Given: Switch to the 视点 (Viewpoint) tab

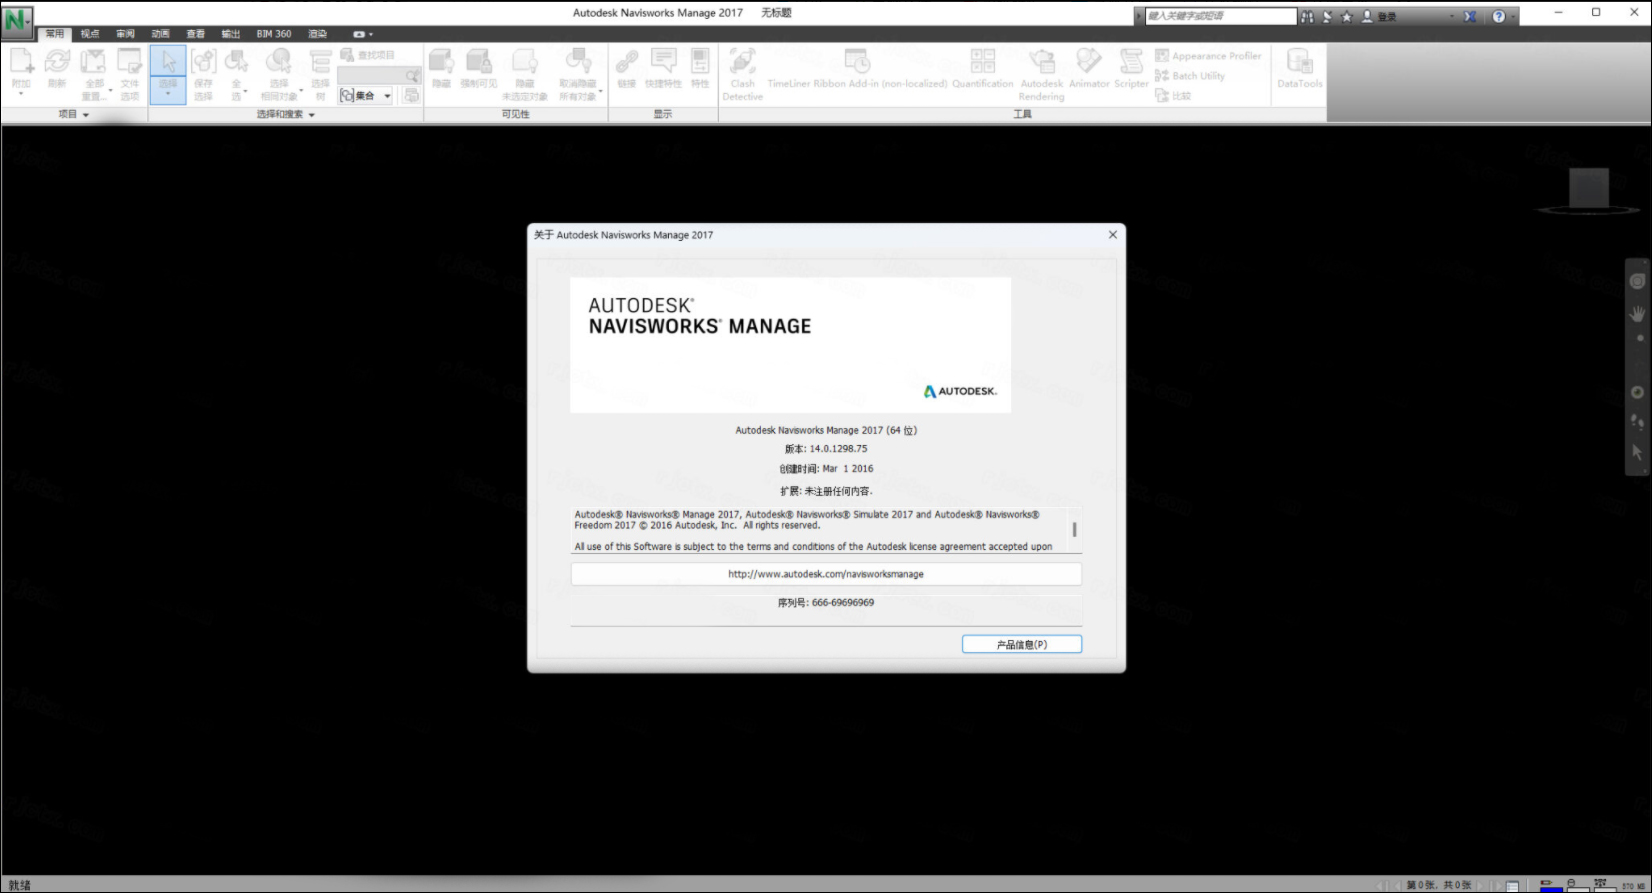Looking at the screenshot, I should point(90,34).
